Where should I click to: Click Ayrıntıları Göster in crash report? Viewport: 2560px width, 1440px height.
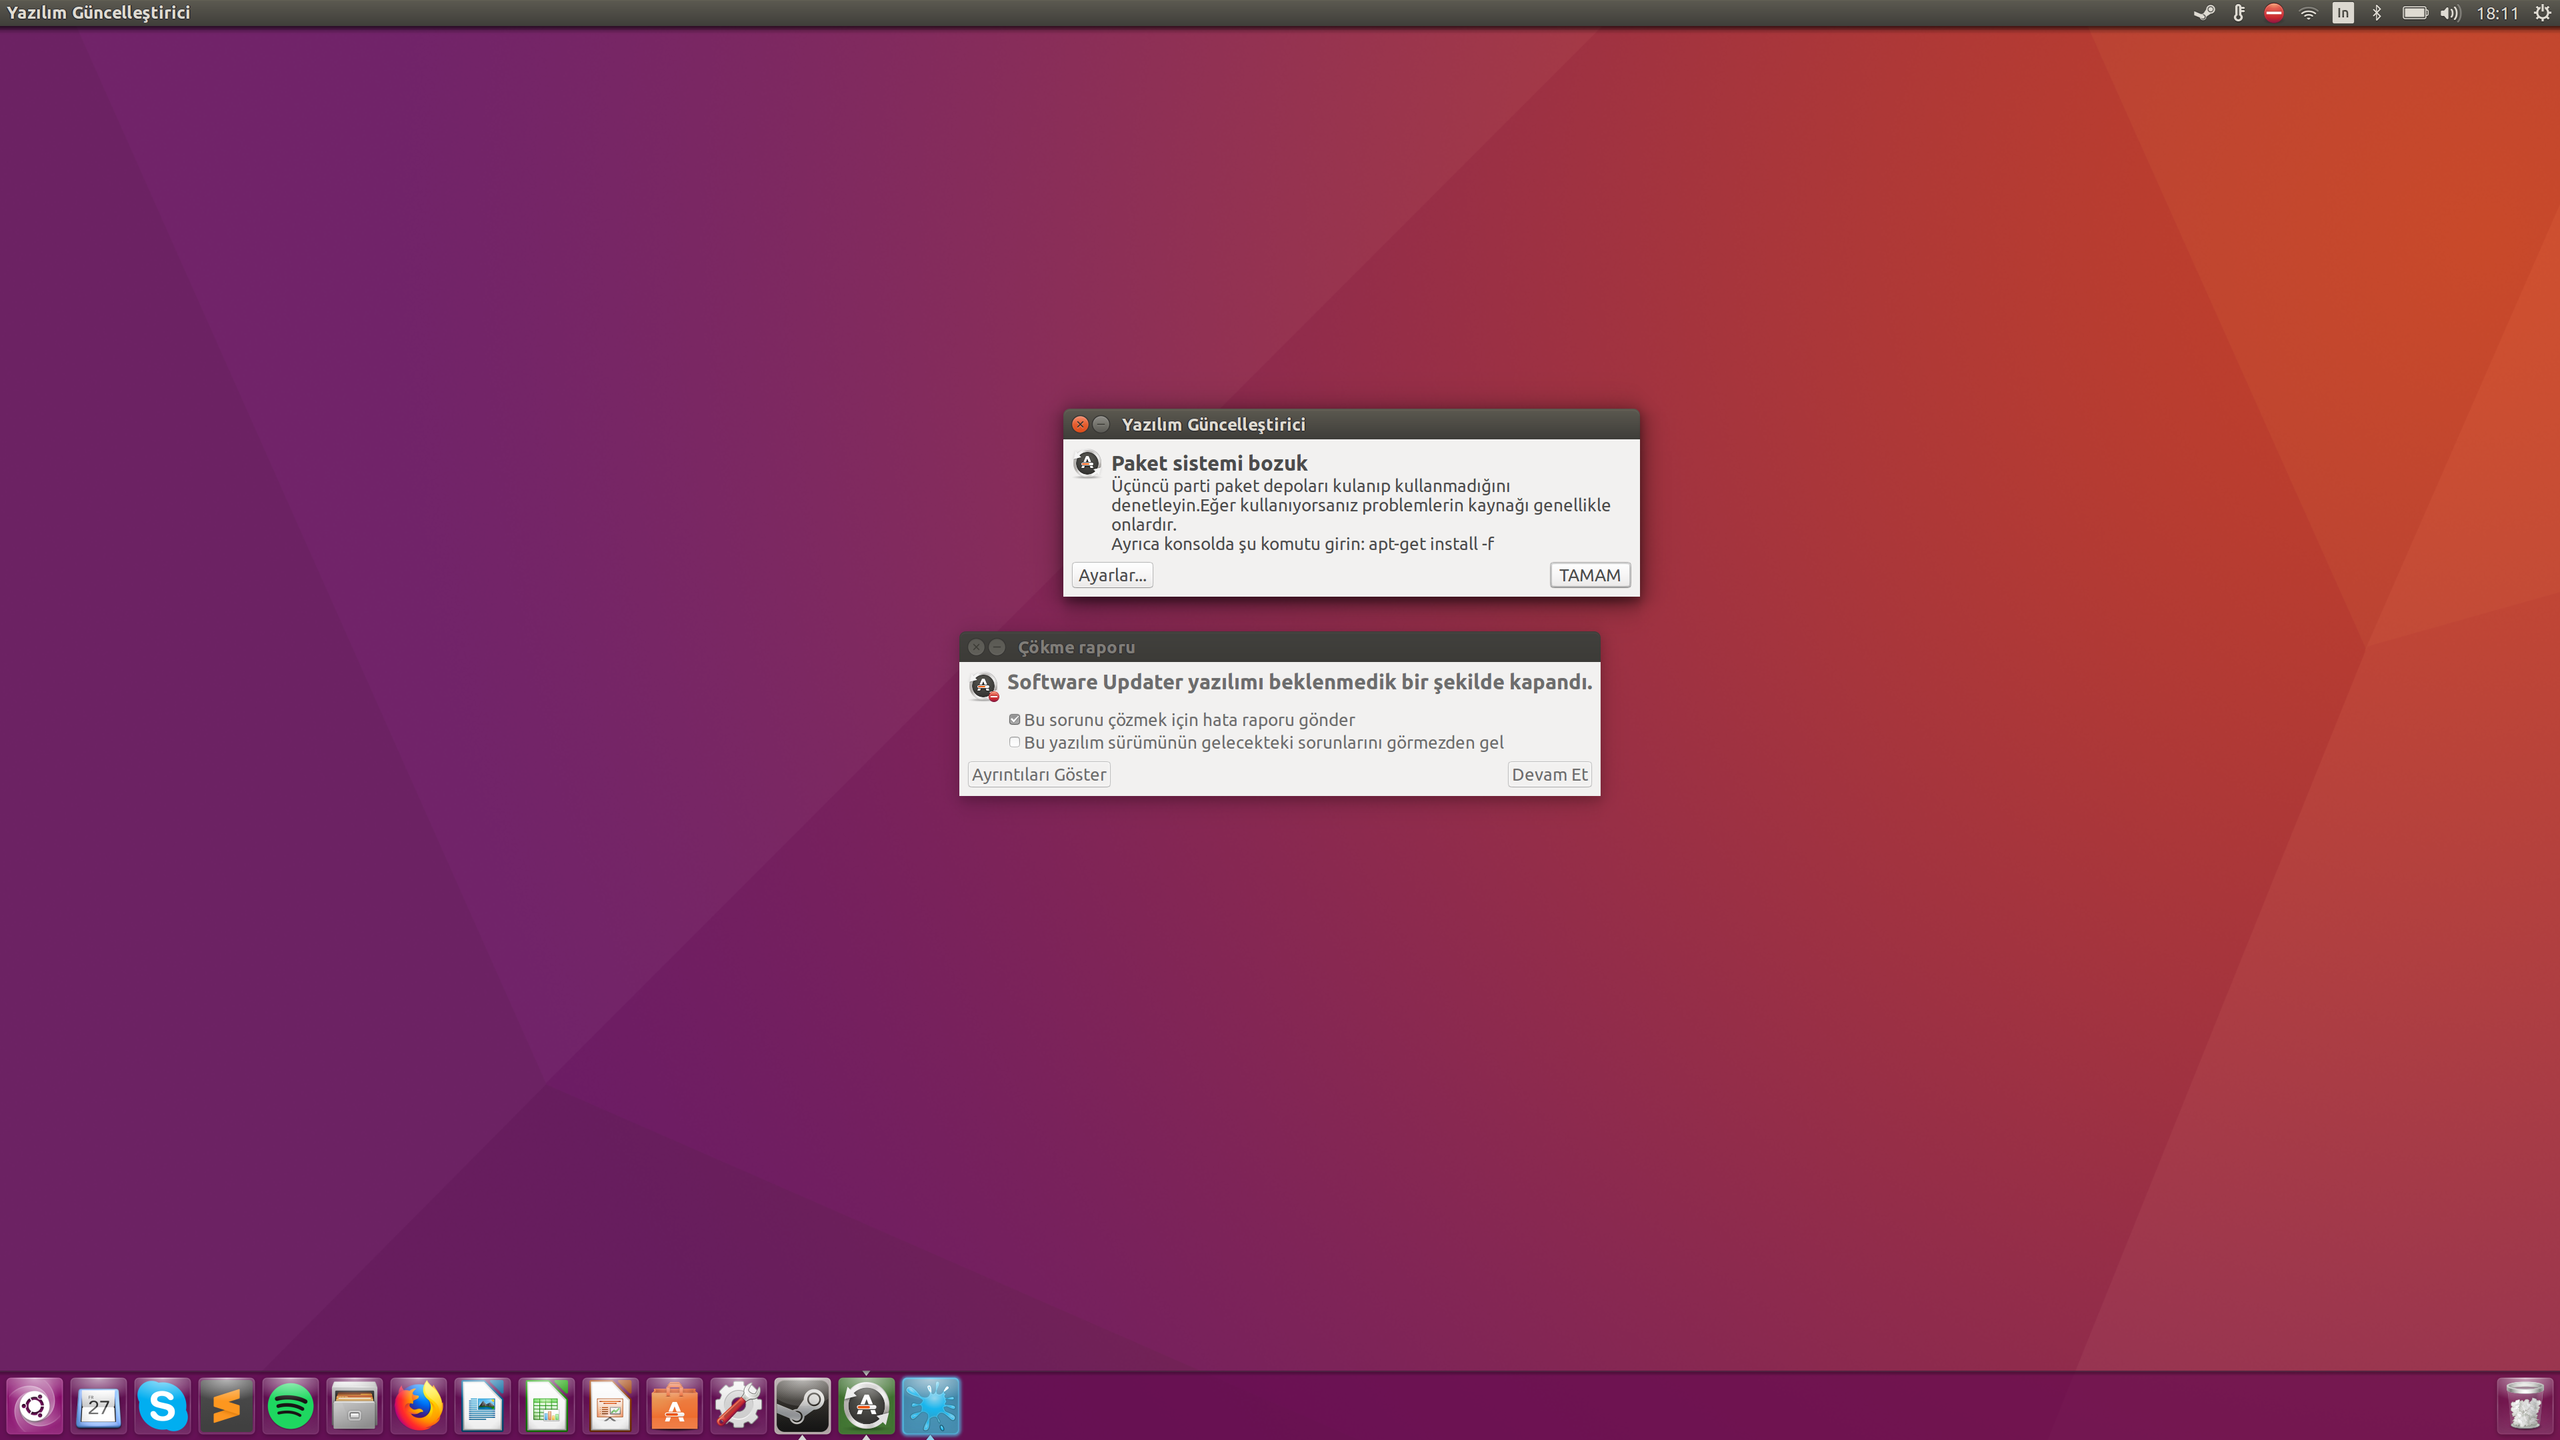1039,774
